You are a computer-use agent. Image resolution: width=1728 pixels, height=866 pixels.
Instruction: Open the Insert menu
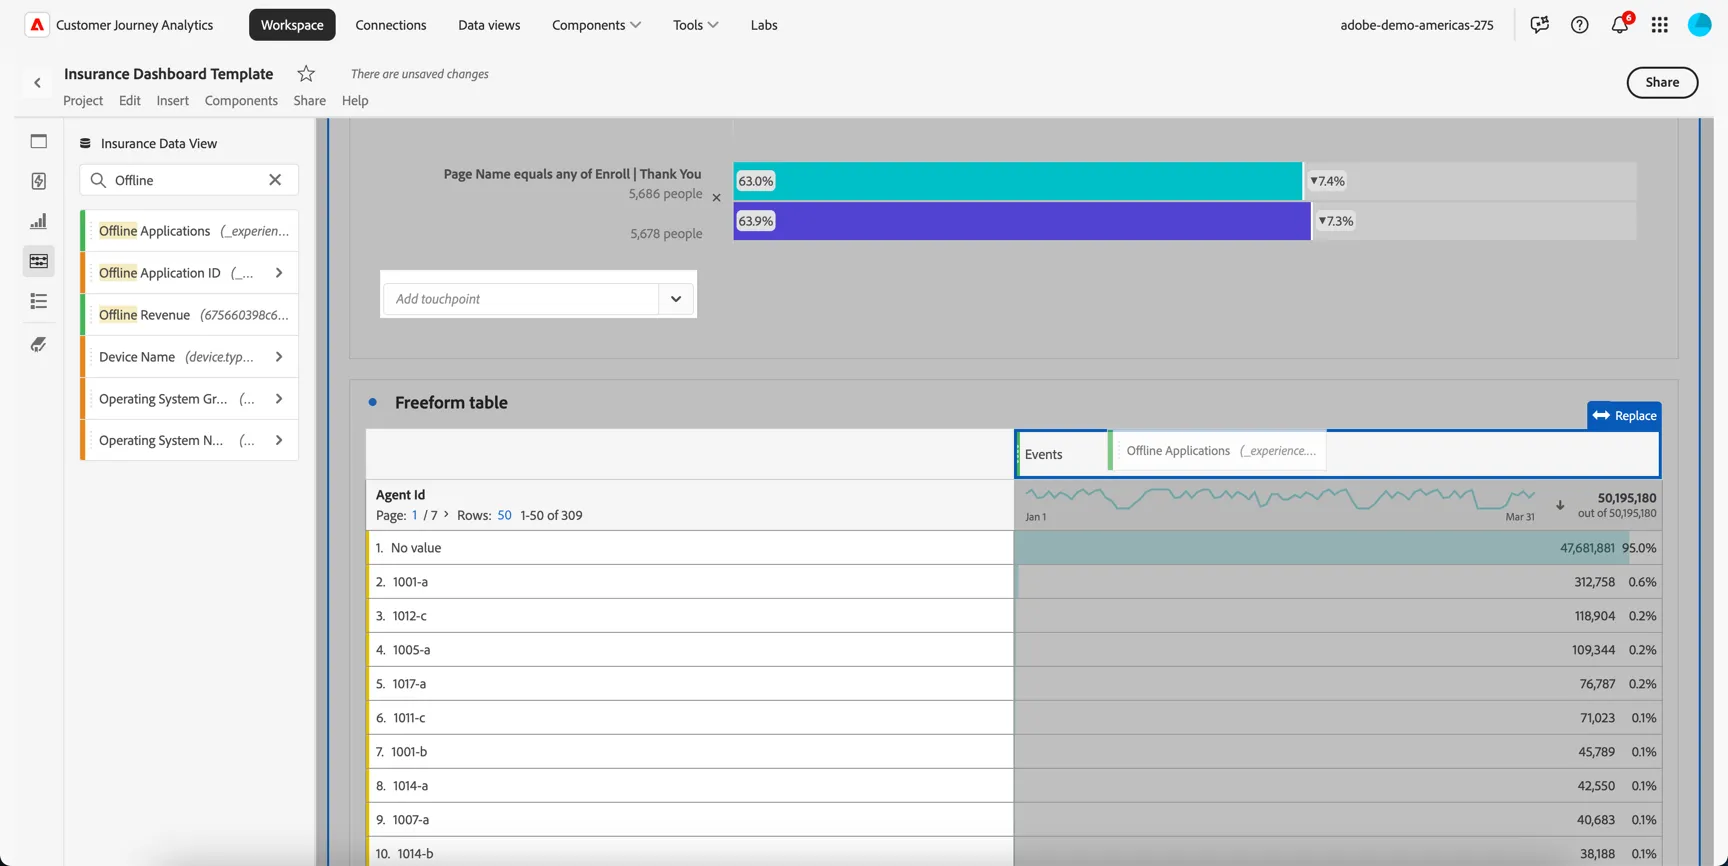(172, 100)
